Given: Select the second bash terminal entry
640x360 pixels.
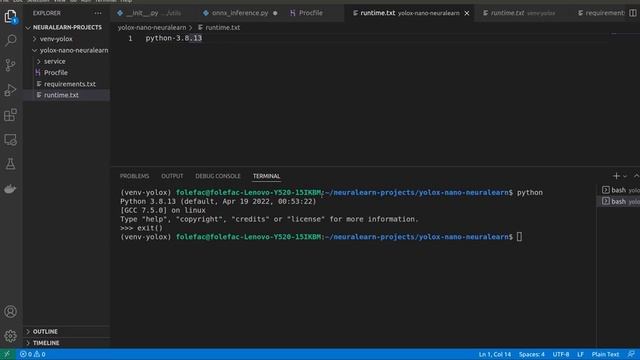Looking at the screenshot, I should click(x=620, y=202).
